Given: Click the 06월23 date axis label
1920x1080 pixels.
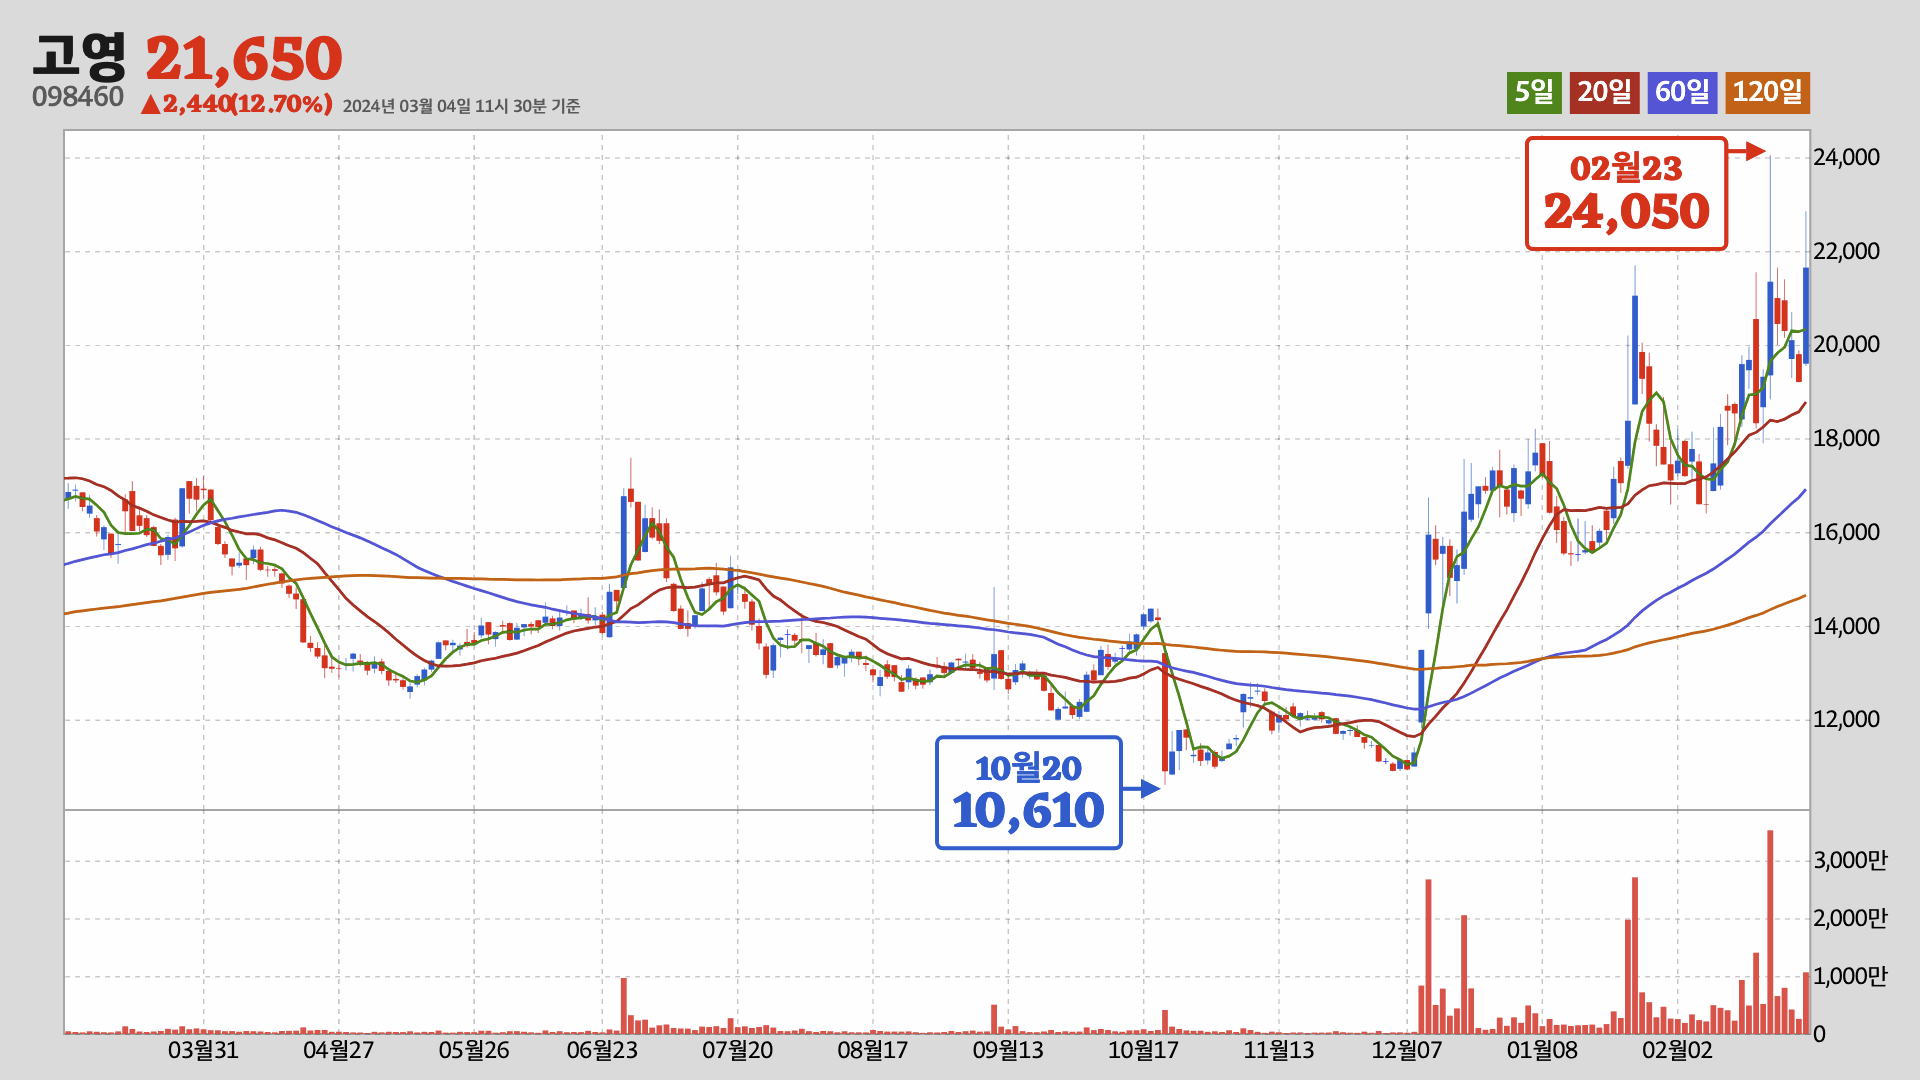Looking at the screenshot, I should [x=602, y=1050].
